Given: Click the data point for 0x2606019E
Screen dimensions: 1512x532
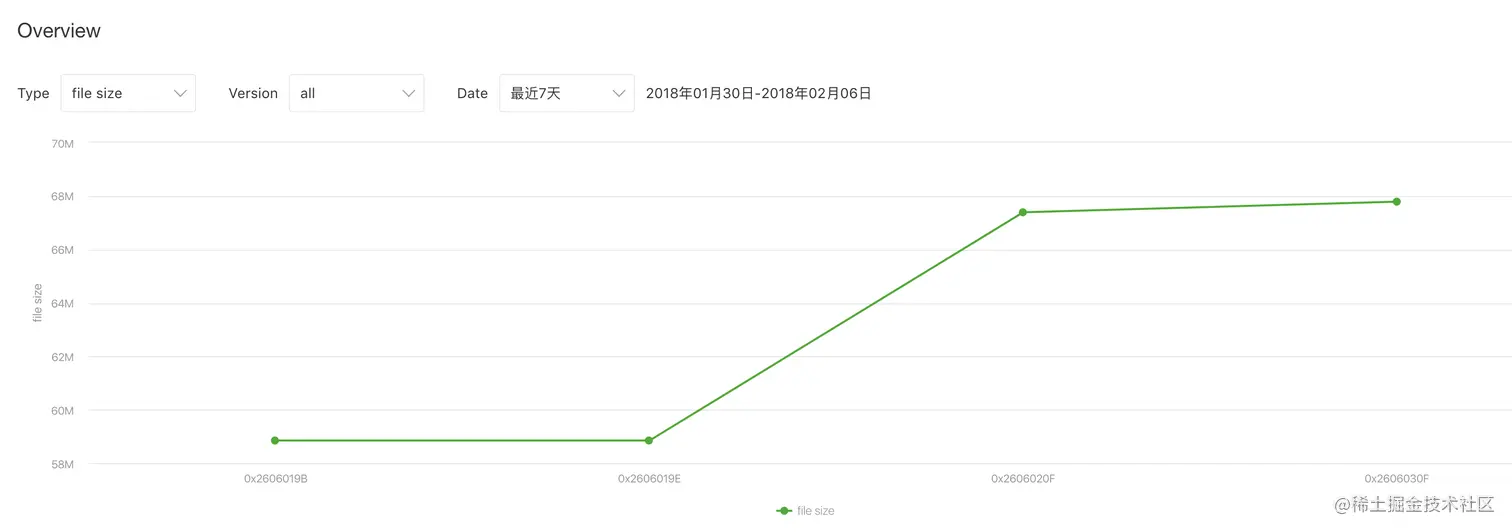Looking at the screenshot, I should [x=649, y=440].
